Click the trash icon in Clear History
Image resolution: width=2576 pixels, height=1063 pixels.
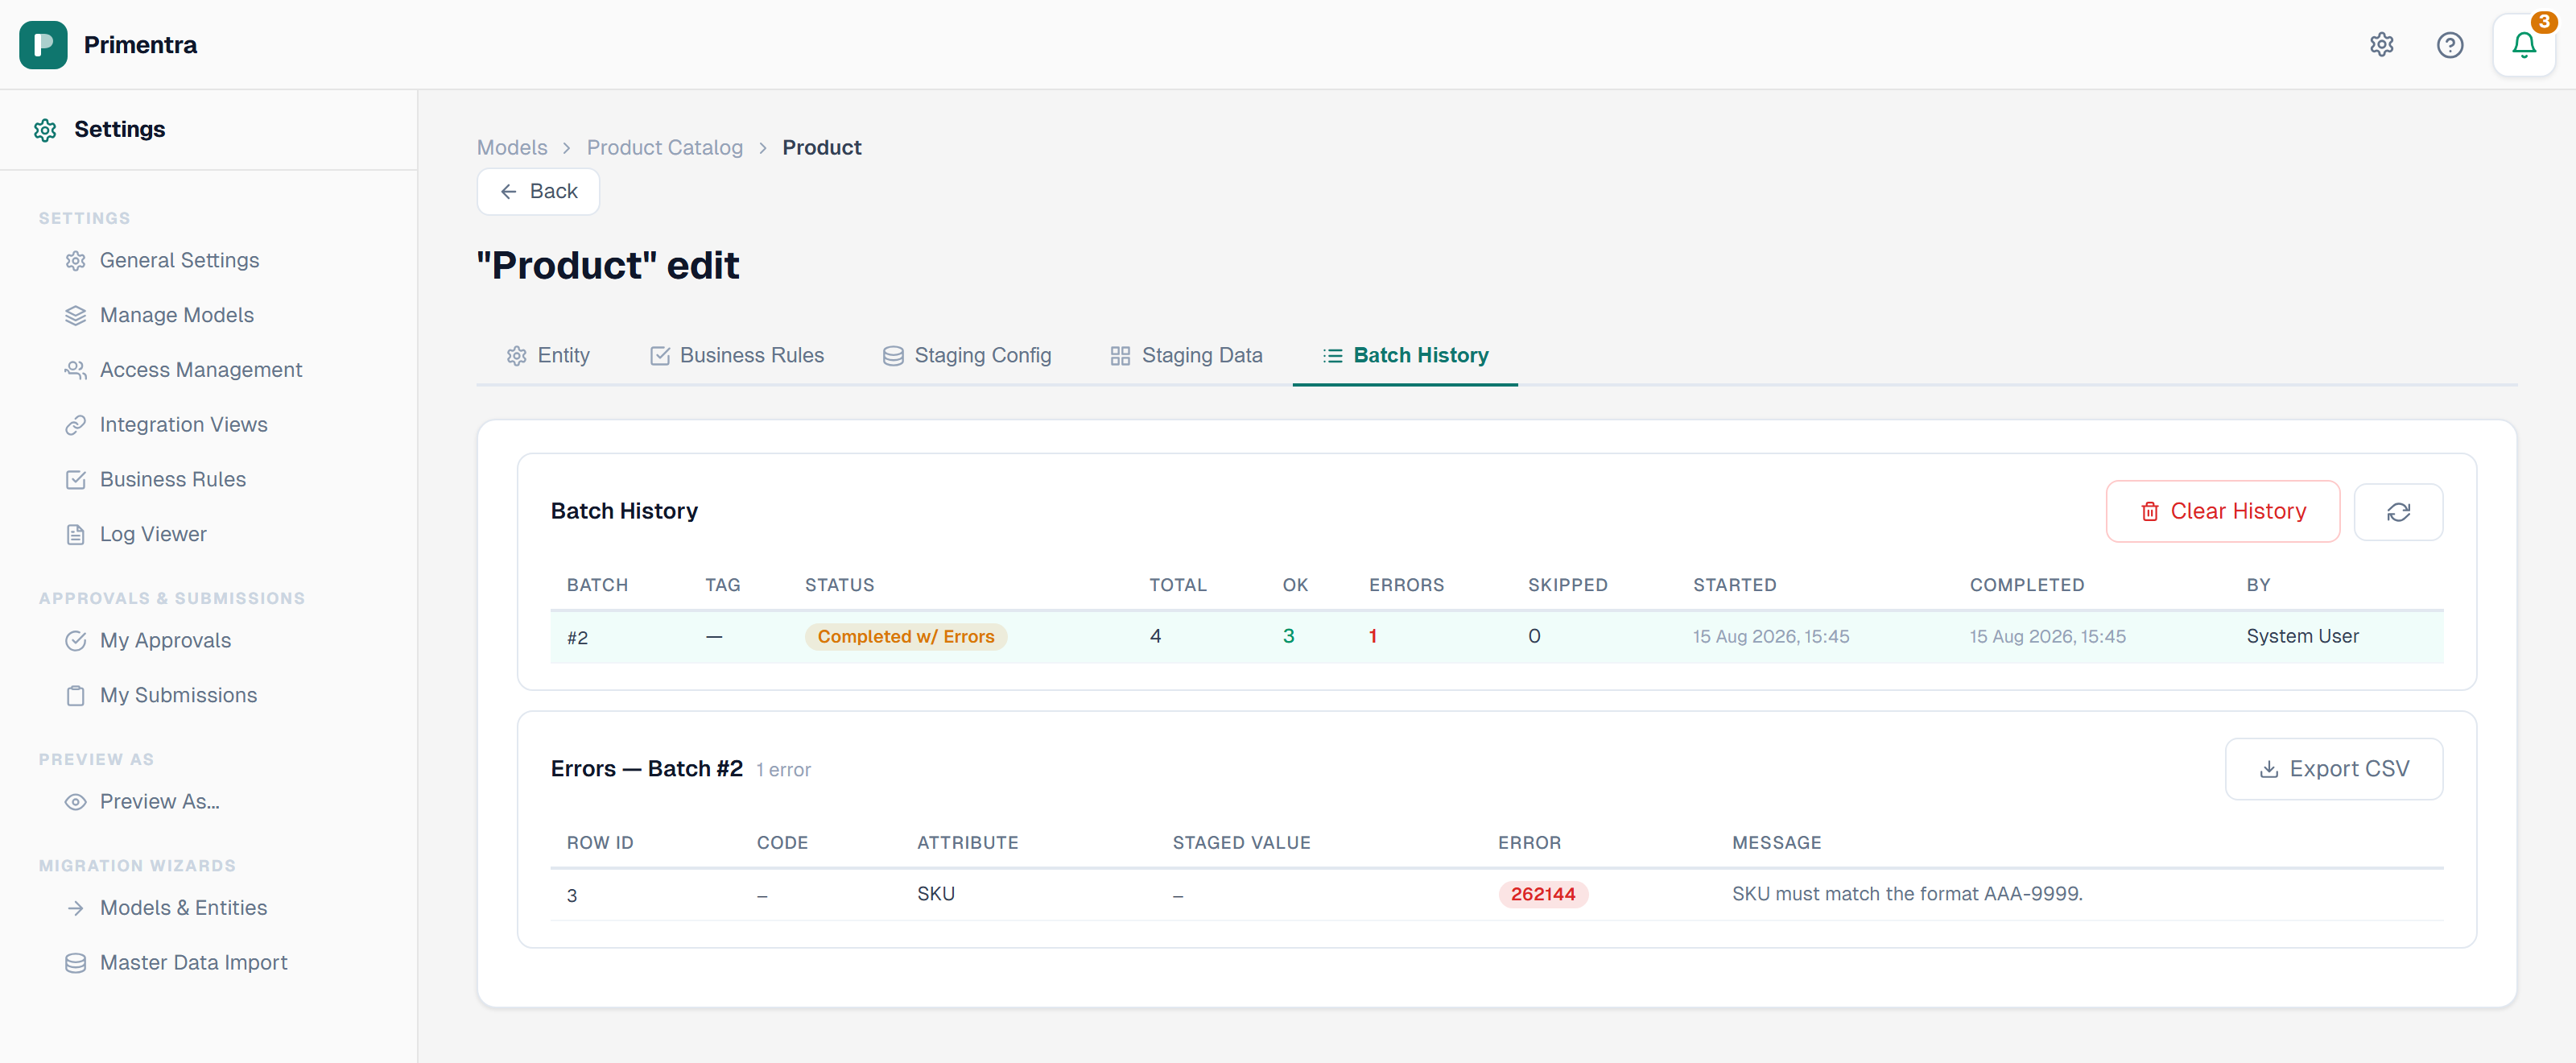point(2149,512)
